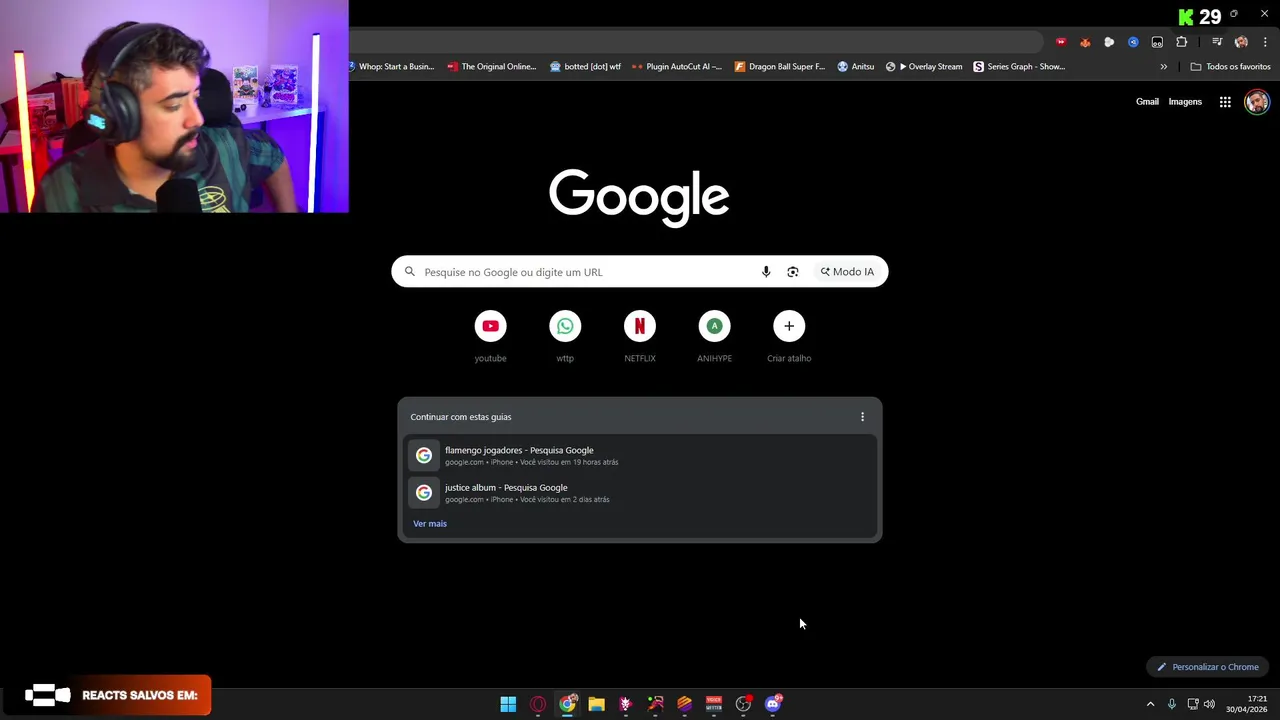The image size is (1280, 720).
Task: Open the Imagens link
Action: click(x=1185, y=102)
